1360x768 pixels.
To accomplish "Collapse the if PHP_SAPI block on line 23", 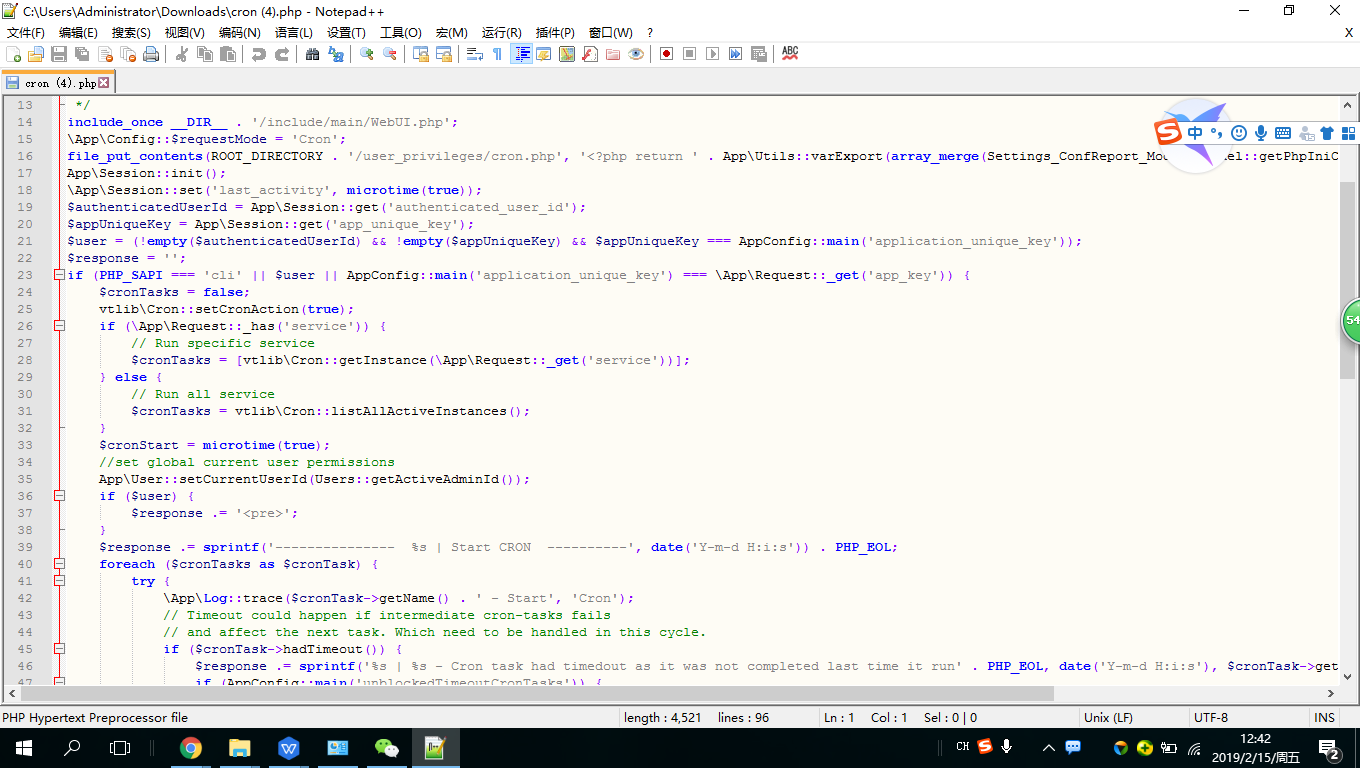I will pyautogui.click(x=60, y=275).
